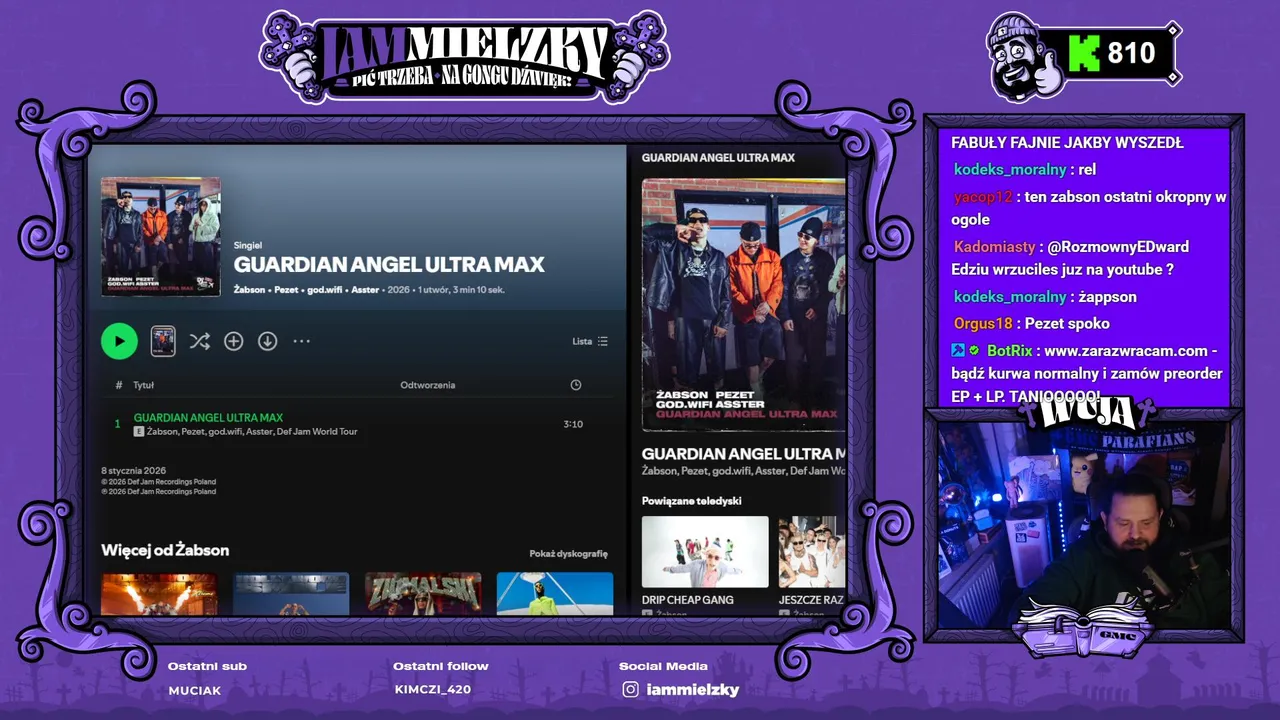Open the three-dots more options menu

(x=301, y=341)
